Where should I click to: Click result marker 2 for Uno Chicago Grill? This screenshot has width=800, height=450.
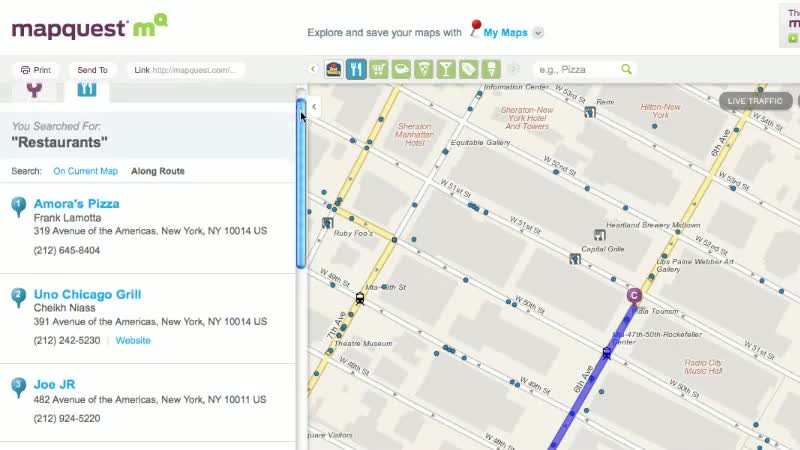(18, 297)
